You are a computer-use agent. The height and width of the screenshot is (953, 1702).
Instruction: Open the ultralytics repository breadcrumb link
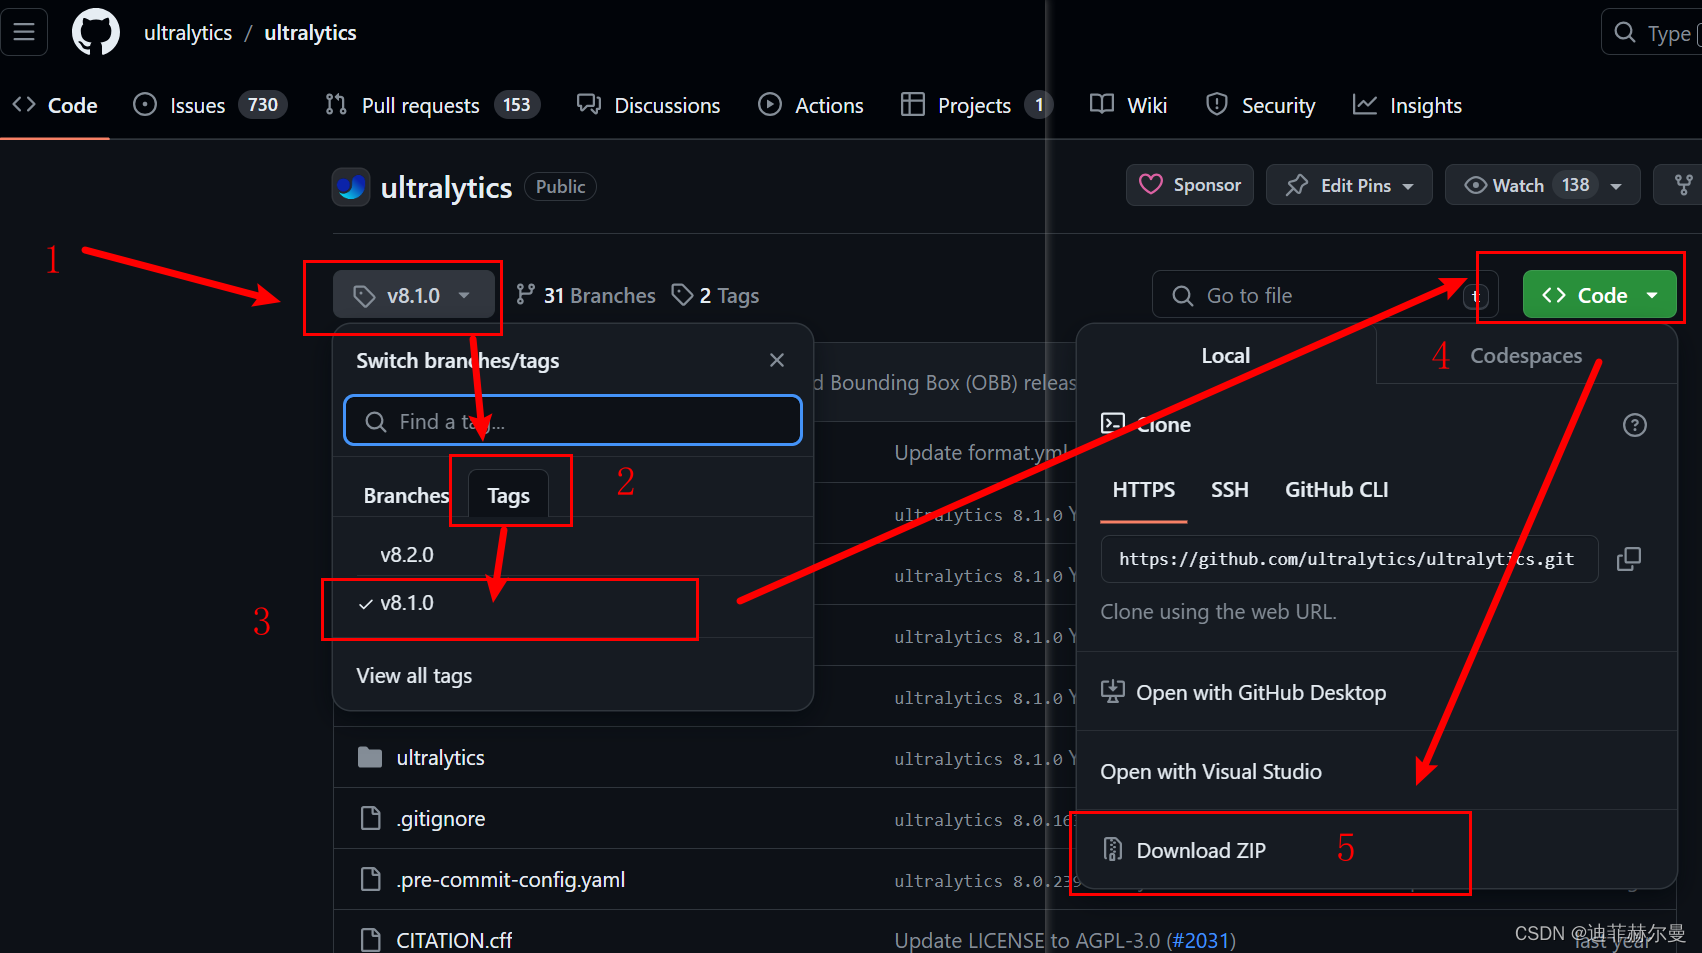click(x=310, y=32)
